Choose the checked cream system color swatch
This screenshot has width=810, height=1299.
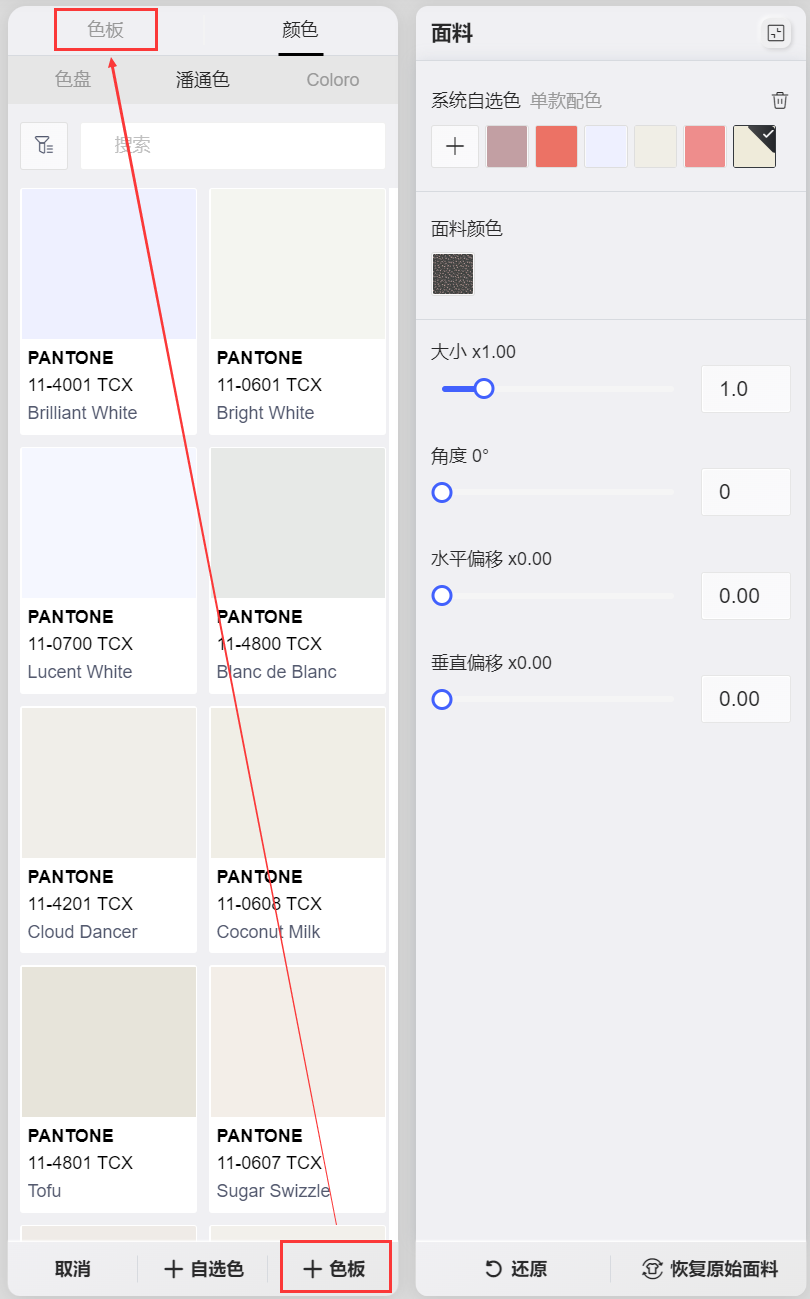point(754,146)
